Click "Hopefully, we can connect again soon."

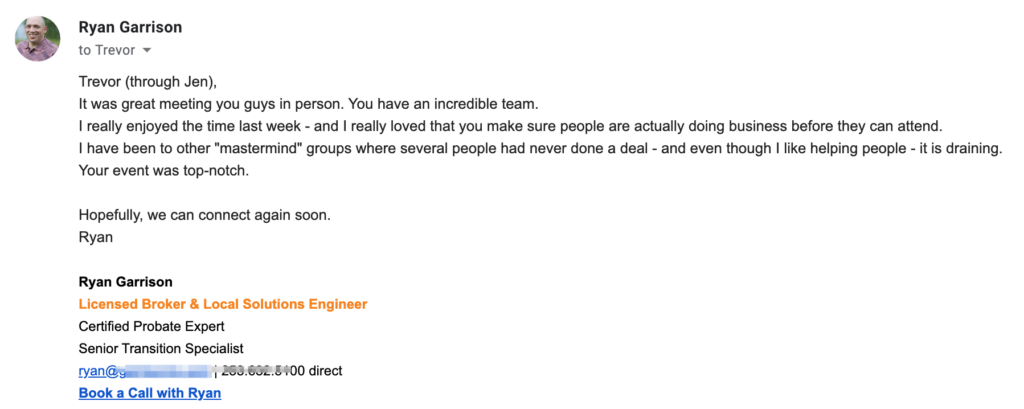coord(204,215)
